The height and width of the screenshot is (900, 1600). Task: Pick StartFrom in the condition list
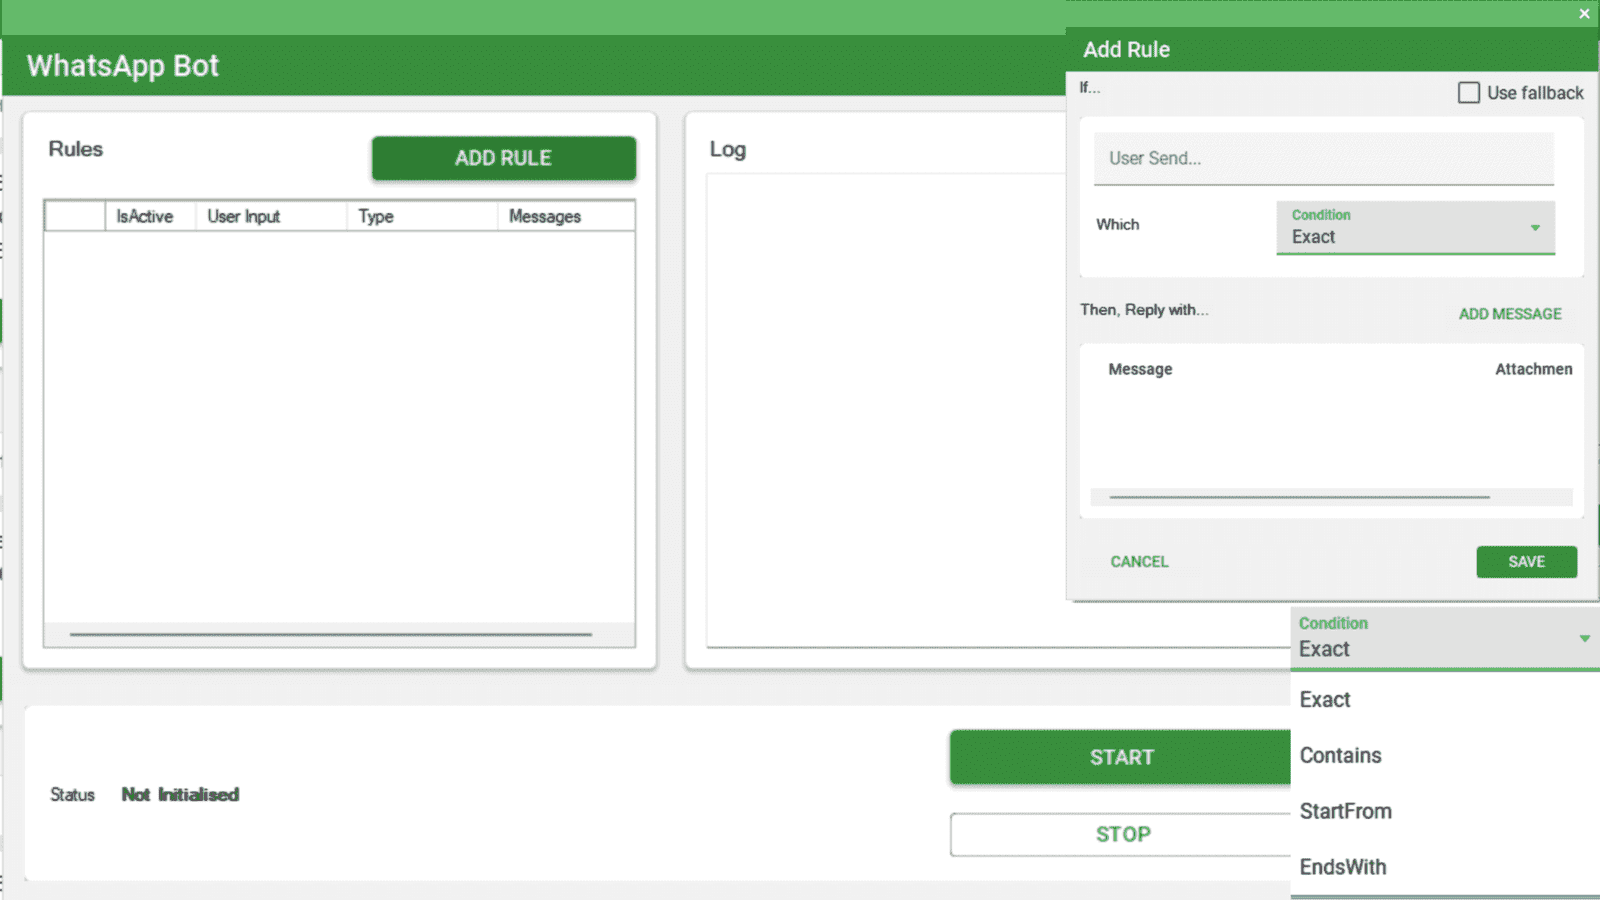point(1345,812)
